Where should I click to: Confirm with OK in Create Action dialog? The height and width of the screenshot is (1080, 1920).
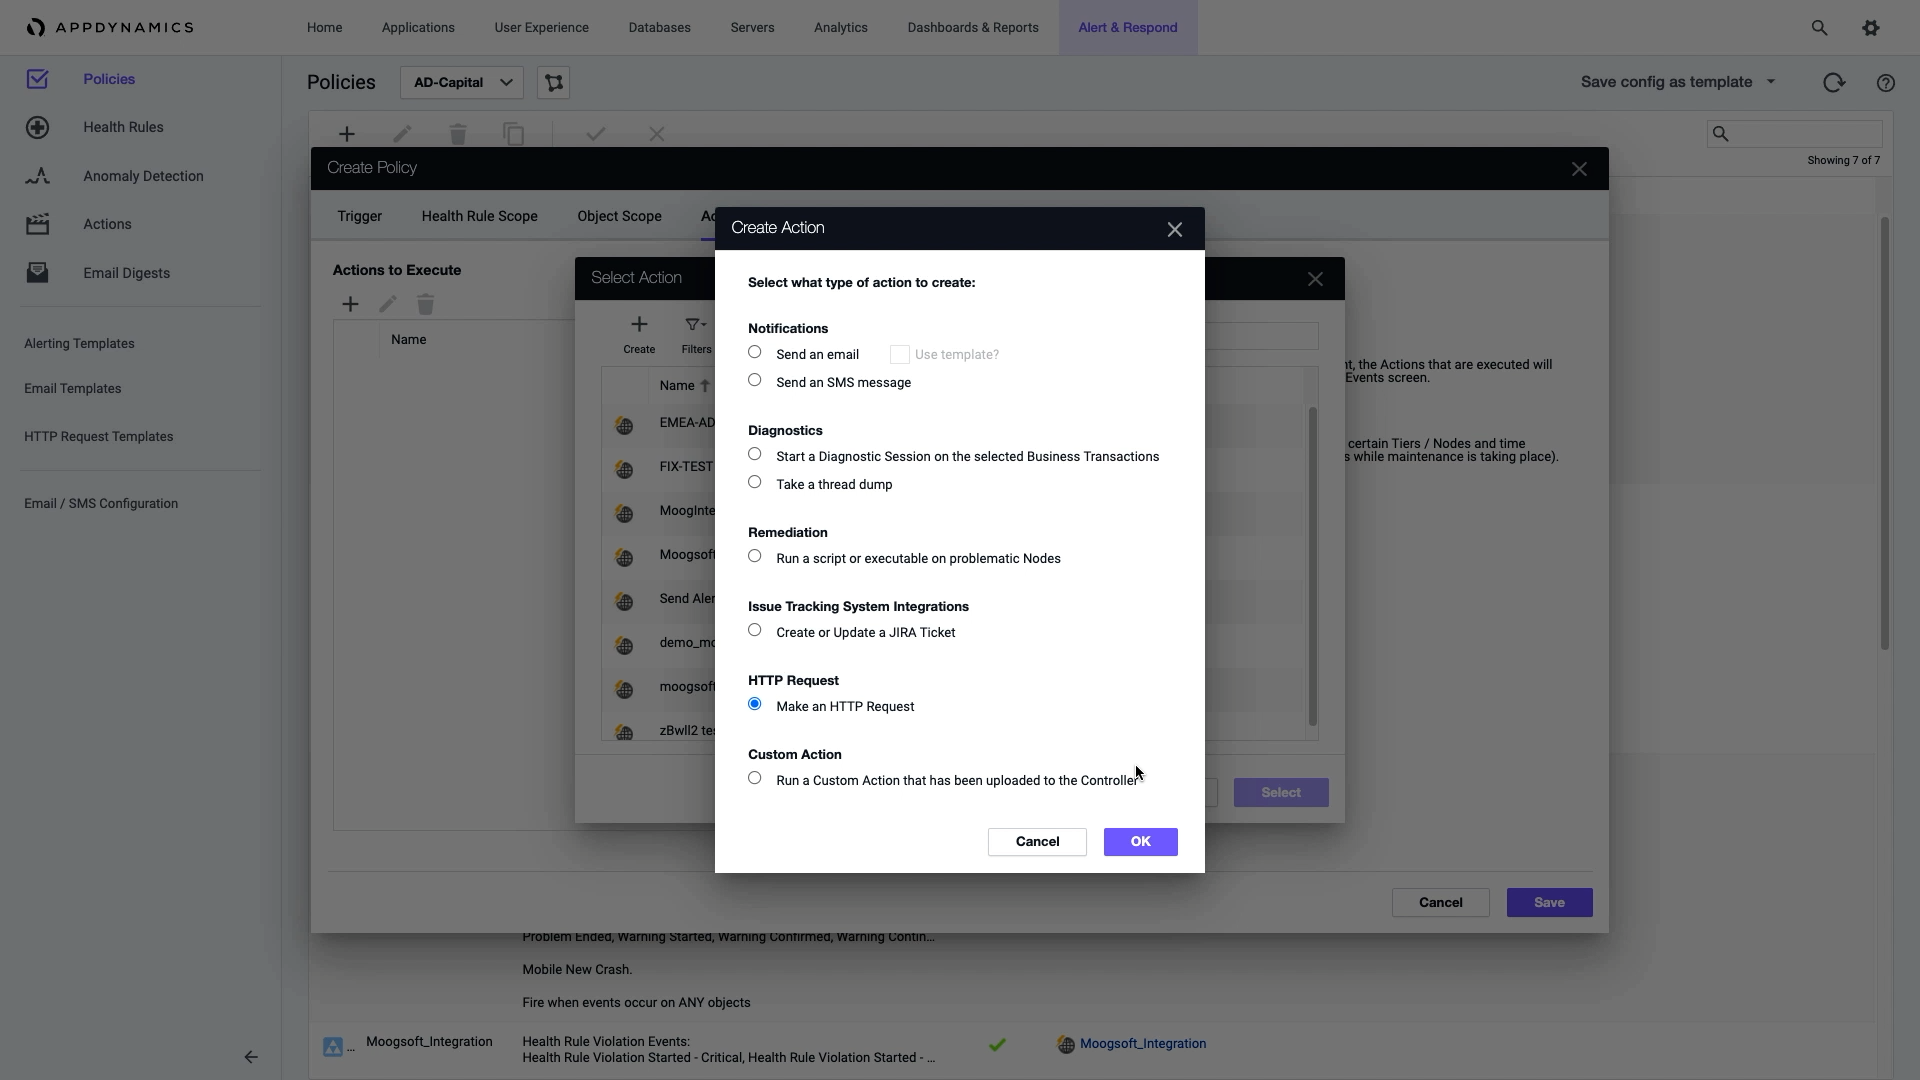pyautogui.click(x=1140, y=842)
